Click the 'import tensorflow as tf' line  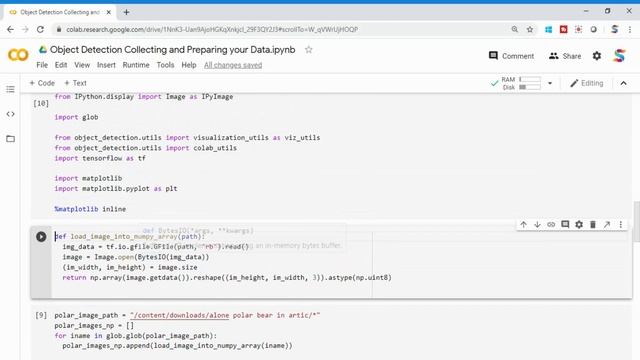click(x=100, y=158)
